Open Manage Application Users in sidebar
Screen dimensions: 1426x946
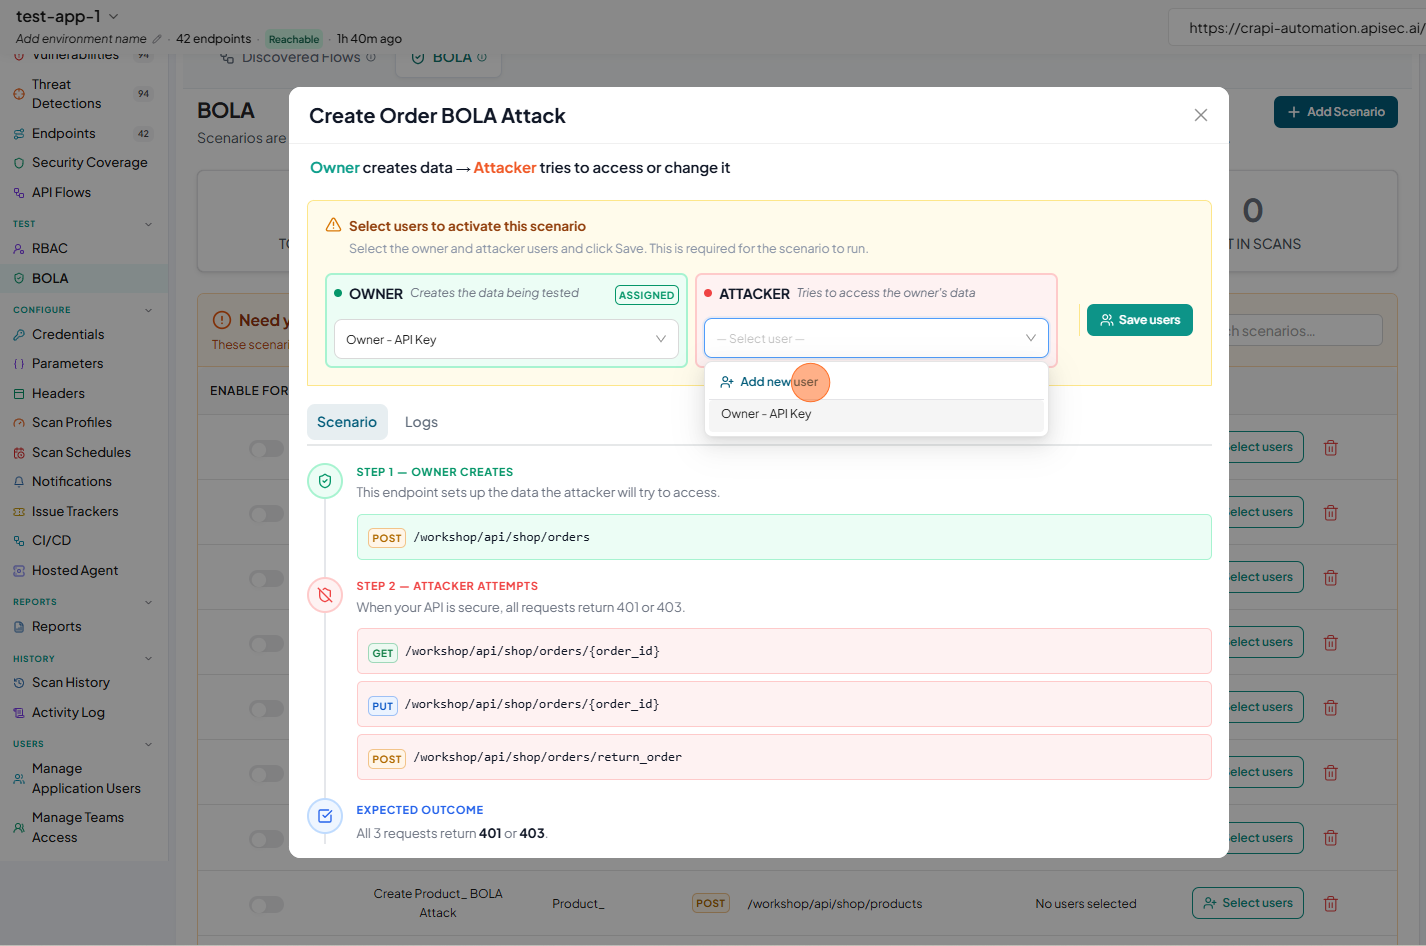pyautogui.click(x=86, y=779)
